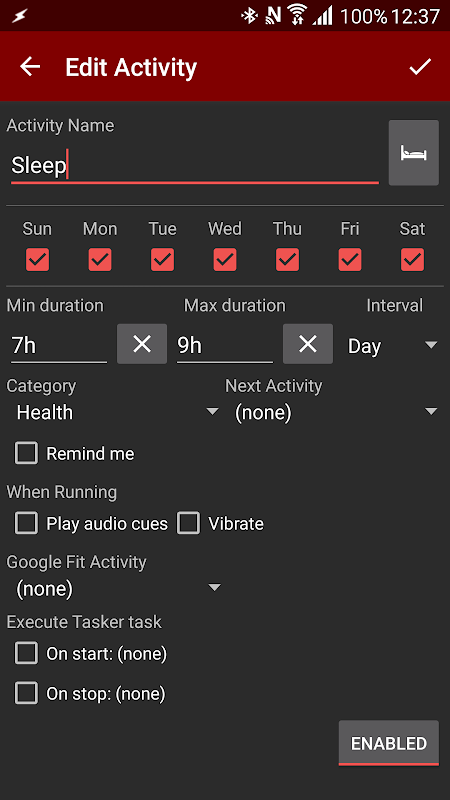
Task: Enable Play audio cues
Action: (27, 523)
